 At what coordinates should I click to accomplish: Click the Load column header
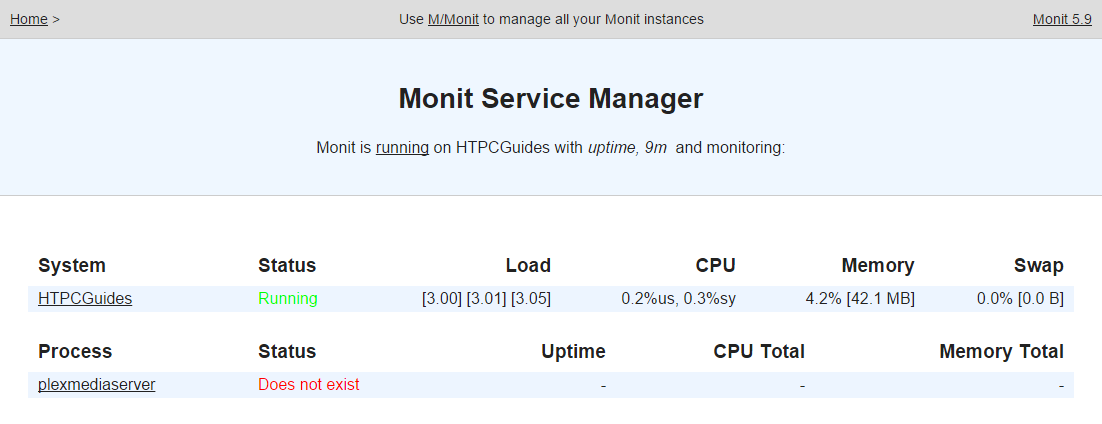click(x=528, y=265)
